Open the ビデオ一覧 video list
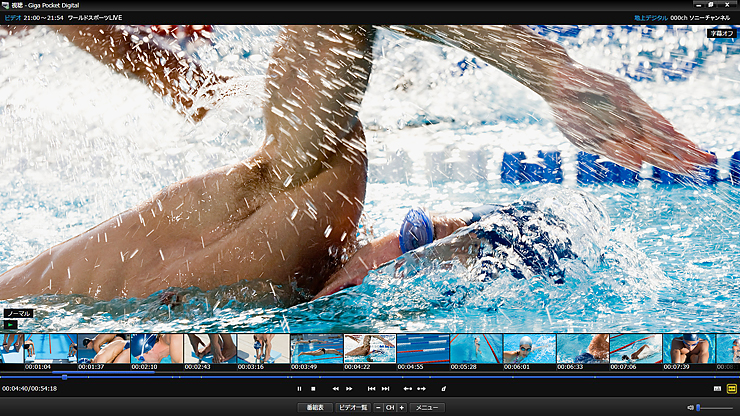The height and width of the screenshot is (416, 740). 352,408
